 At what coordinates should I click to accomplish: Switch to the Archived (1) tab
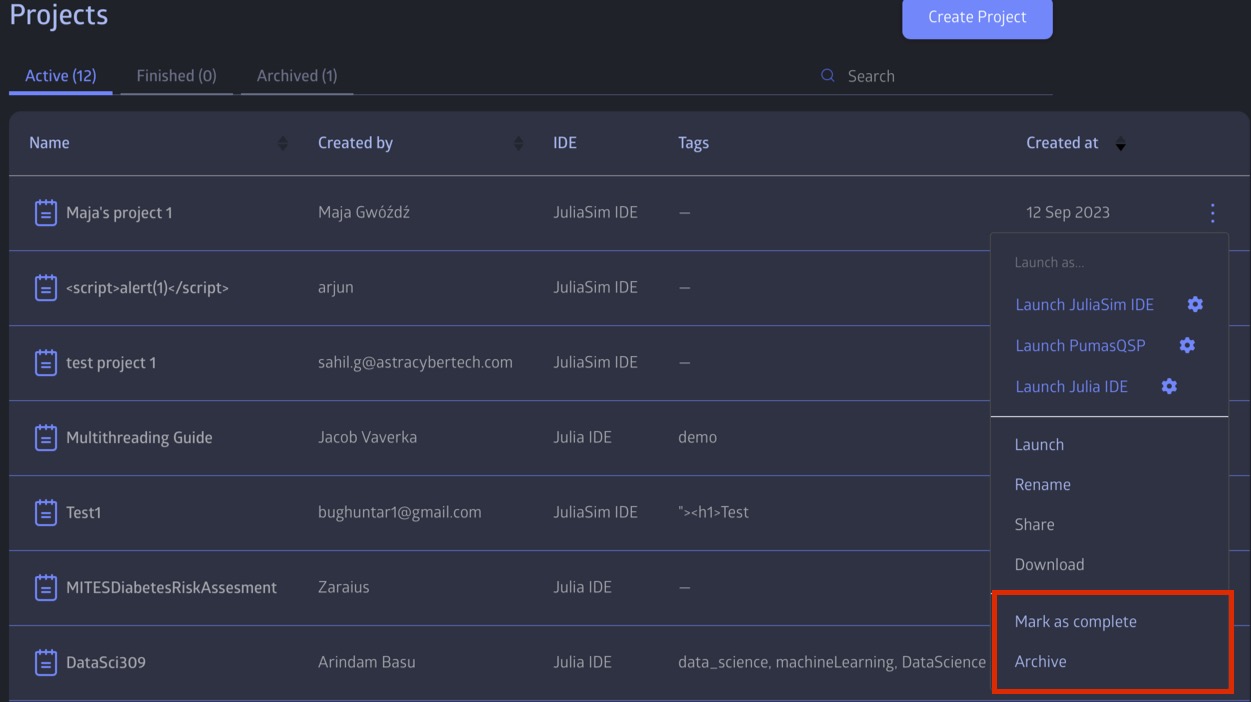297,76
